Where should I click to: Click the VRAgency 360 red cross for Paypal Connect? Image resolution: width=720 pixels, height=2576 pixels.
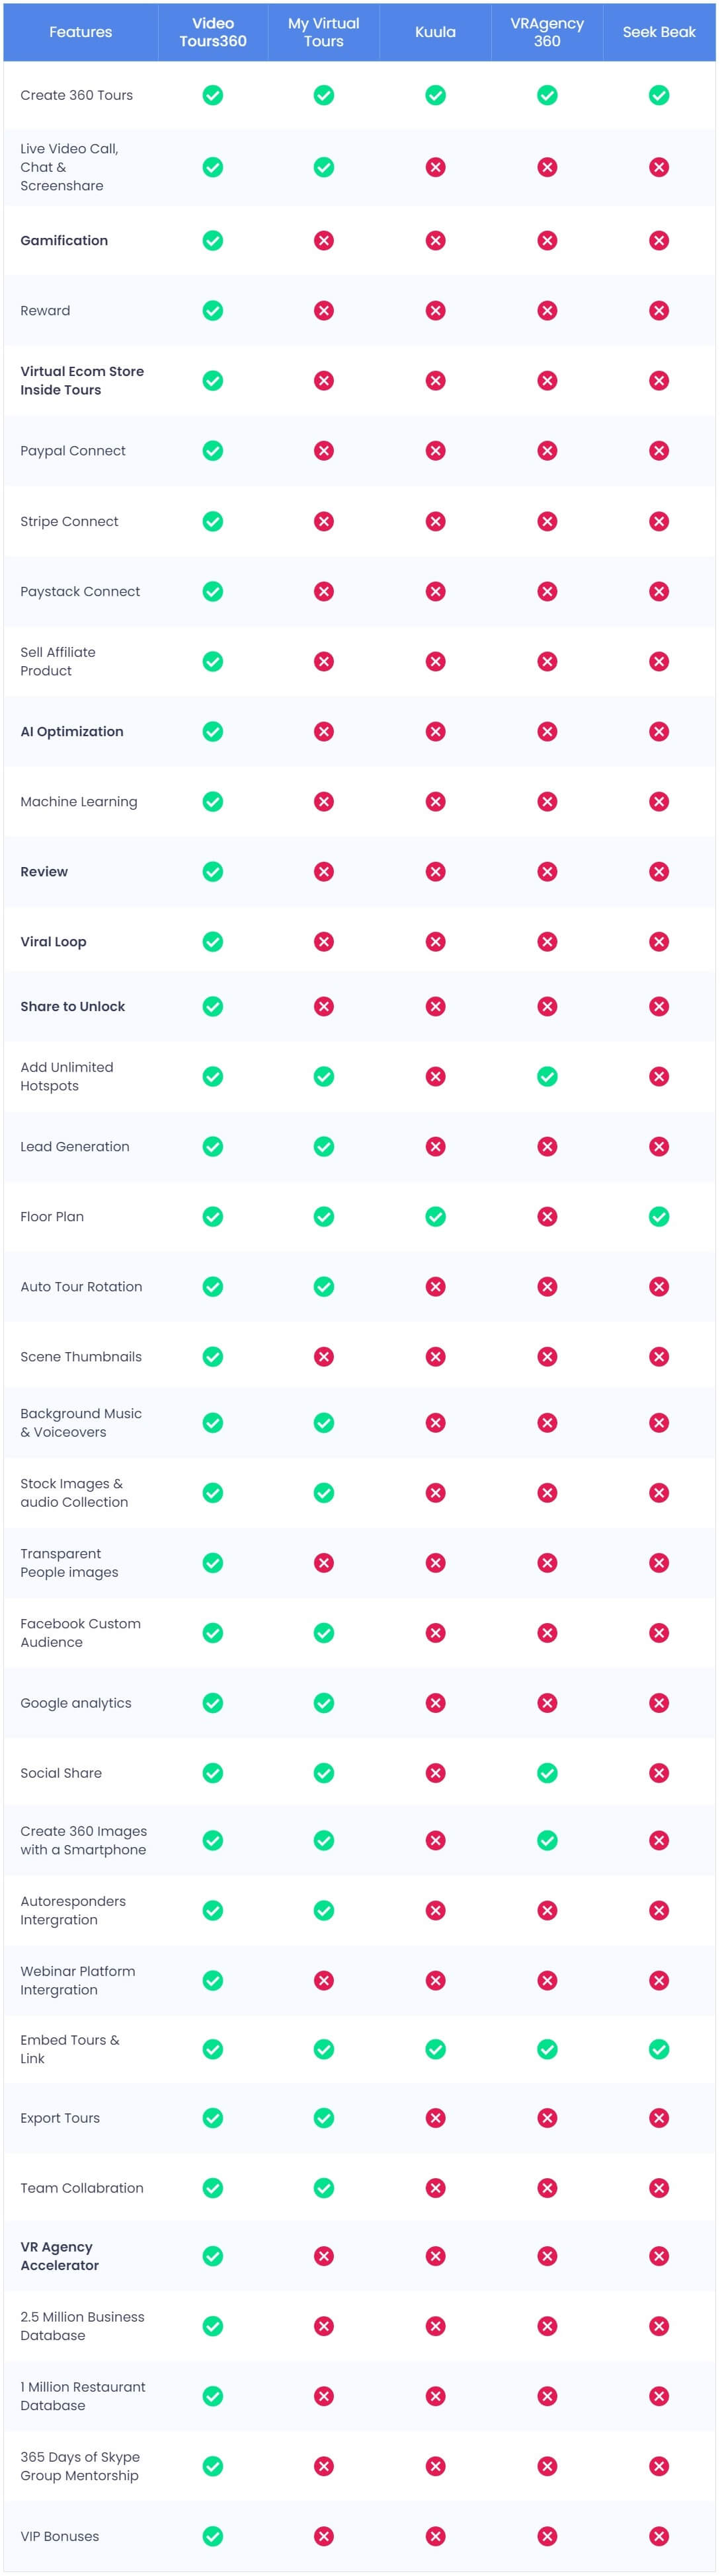pos(547,451)
